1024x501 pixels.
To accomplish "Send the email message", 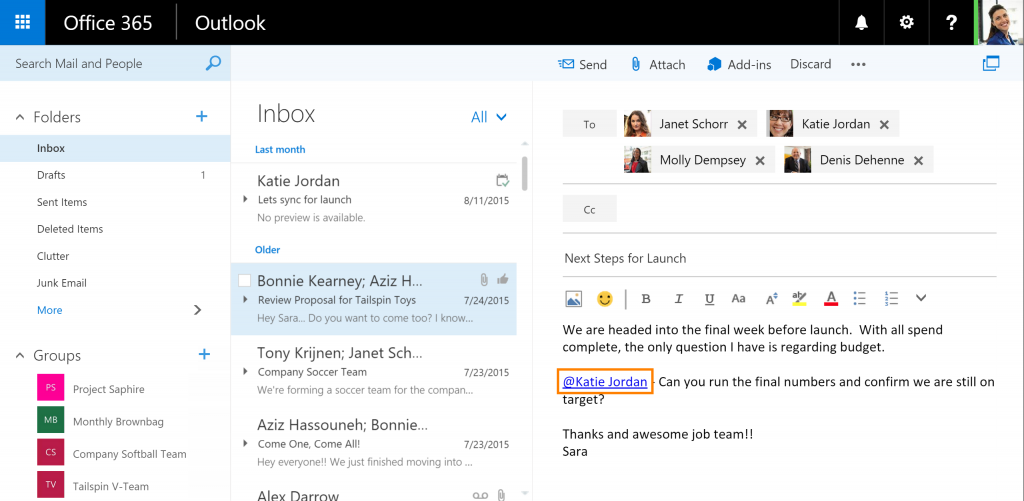I will pos(582,64).
